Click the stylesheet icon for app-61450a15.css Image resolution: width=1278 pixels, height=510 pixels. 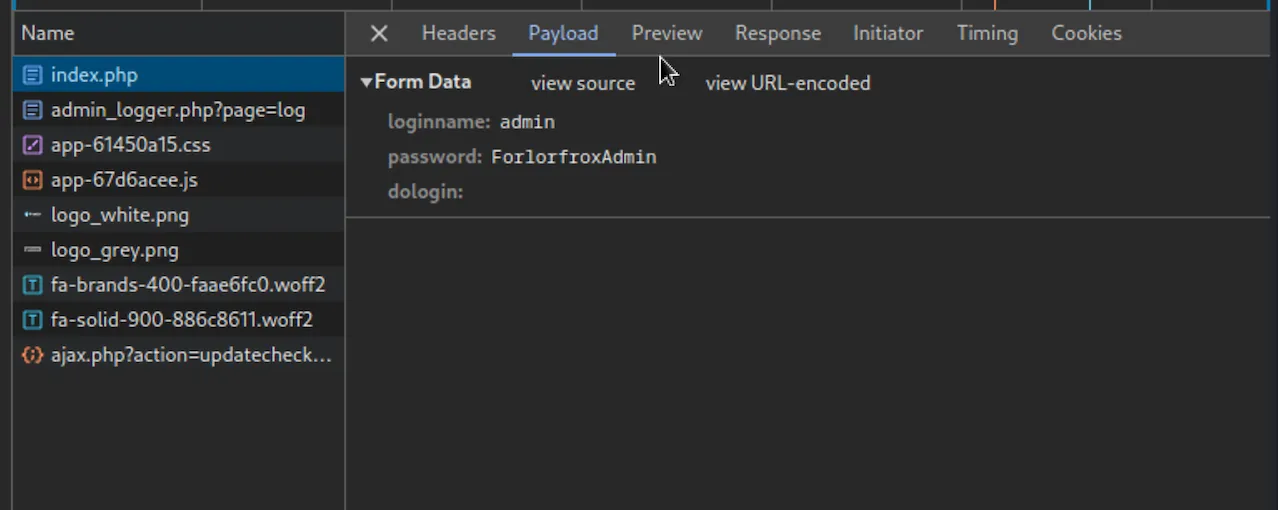click(x=33, y=145)
